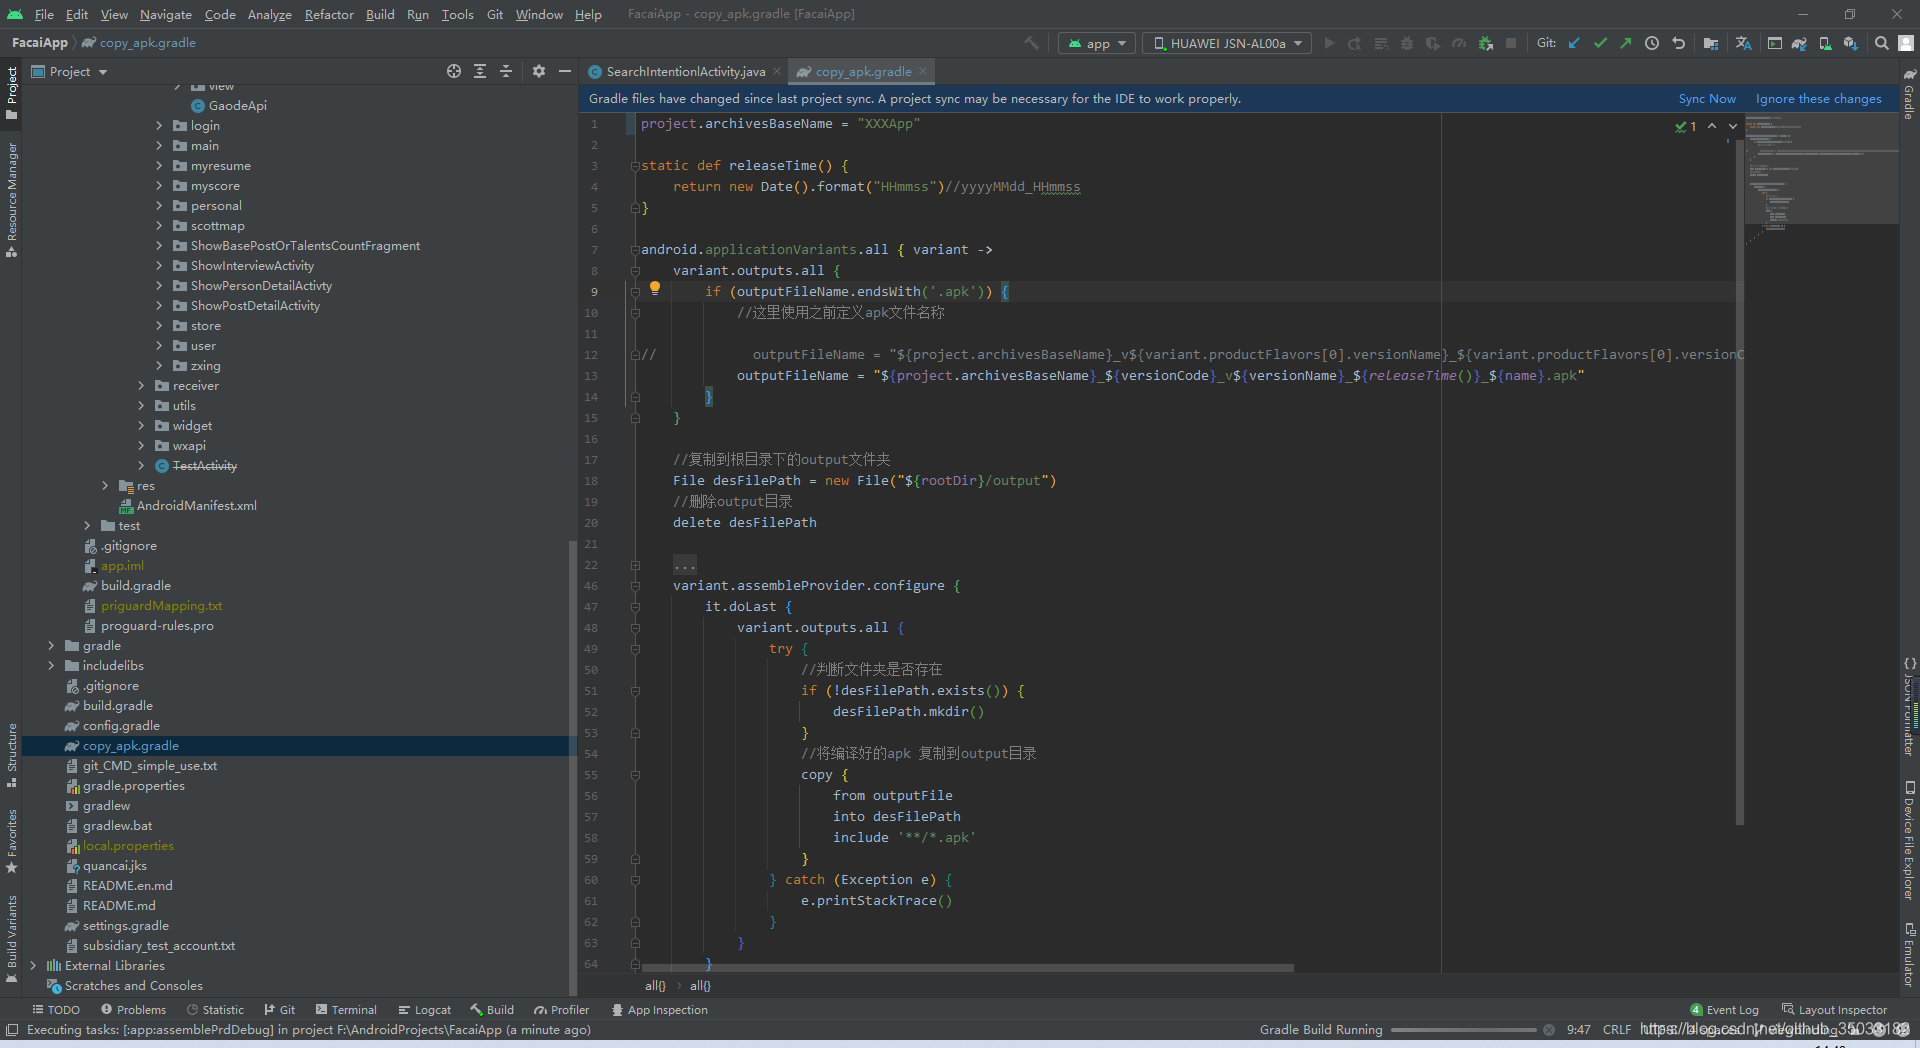
Task: Click the locate current file target icon
Action: [454, 71]
